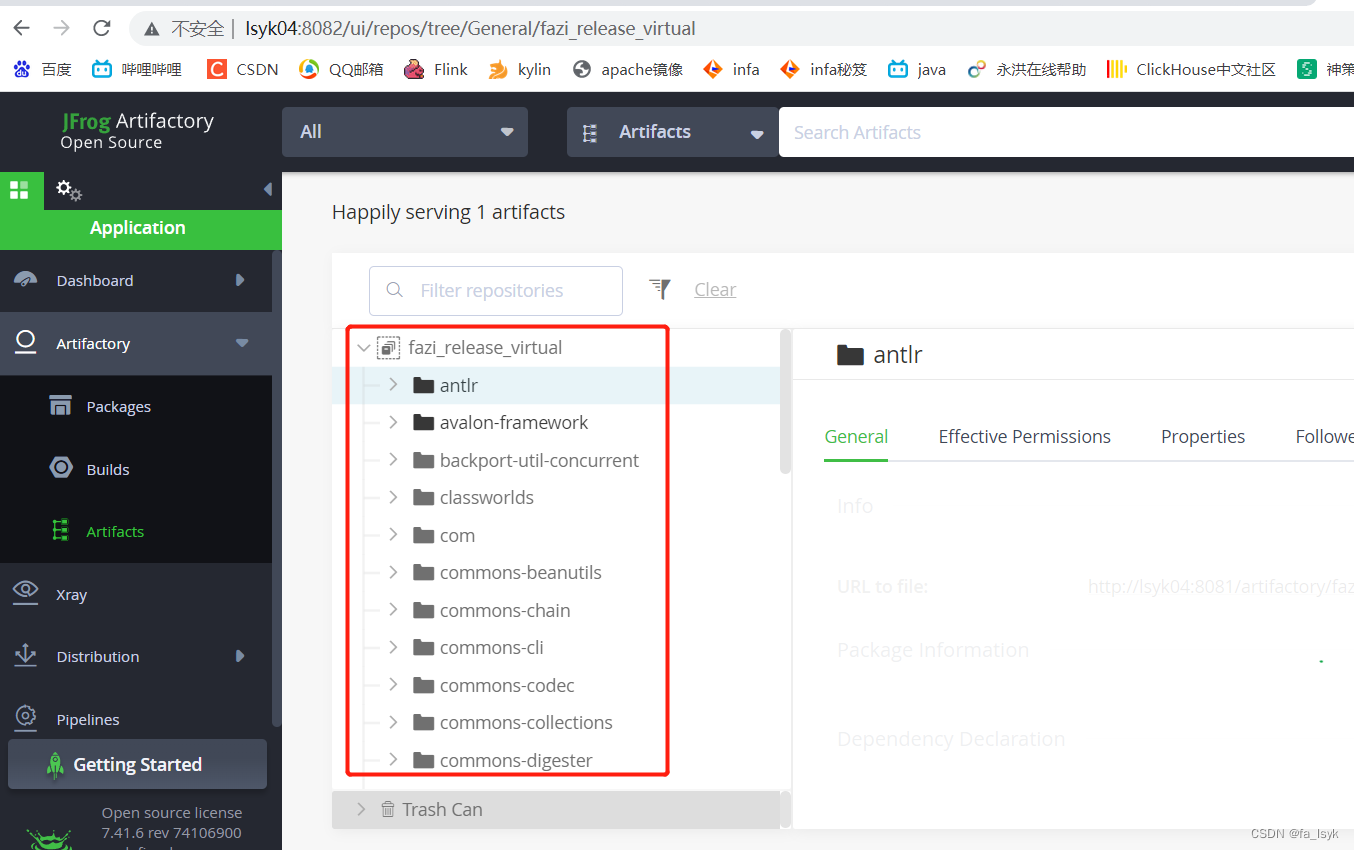This screenshot has height=850, width=1354.
Task: Click the filter funnel icon beside repositories filter
Action: pos(659,289)
